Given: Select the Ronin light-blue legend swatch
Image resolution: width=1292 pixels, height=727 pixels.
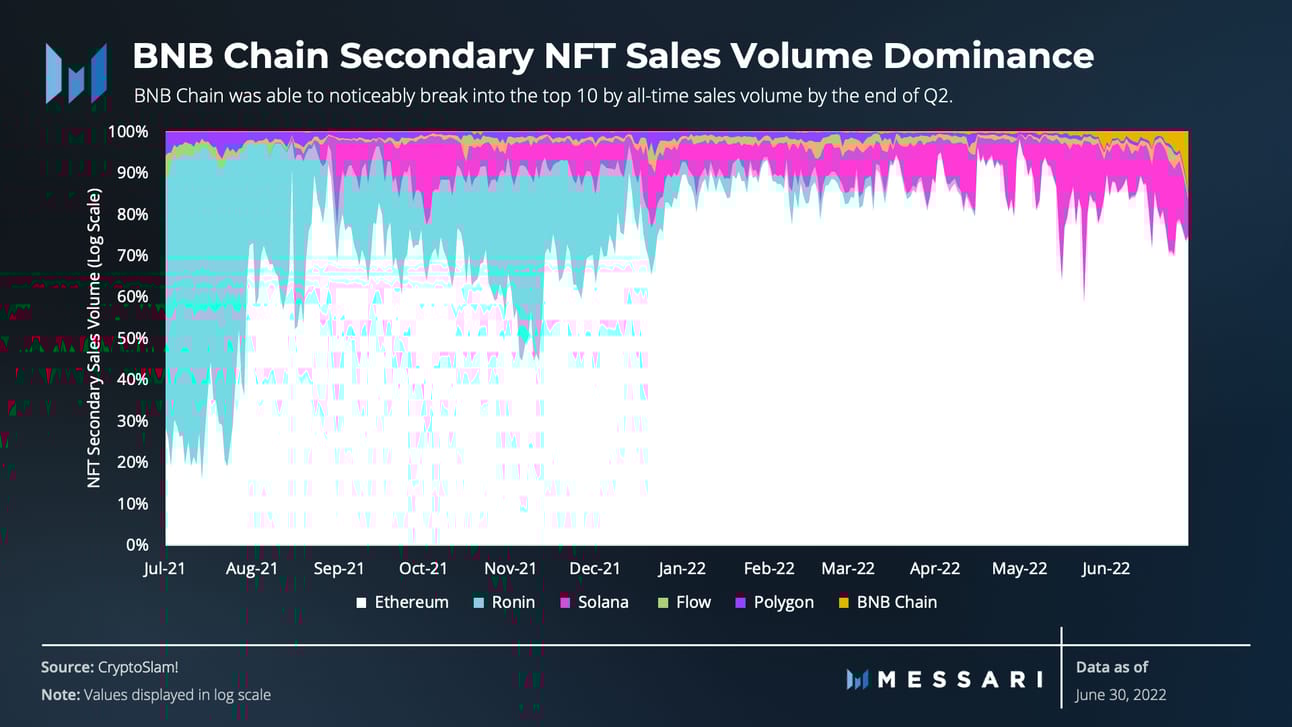Looking at the screenshot, I should point(478,603).
